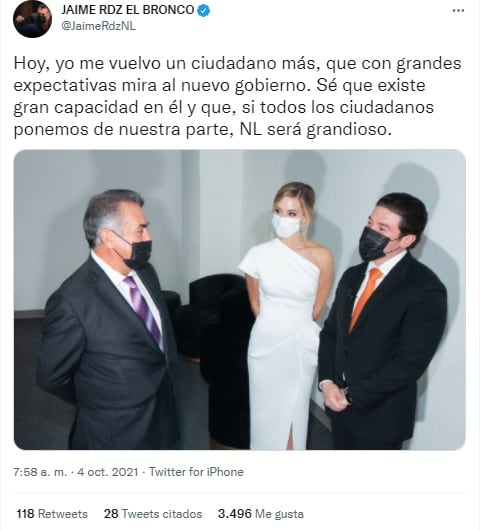Image resolution: width=480 pixels, height=530 pixels.
Task: Click the word 'grandioso' in tweet text
Action: pos(346,130)
